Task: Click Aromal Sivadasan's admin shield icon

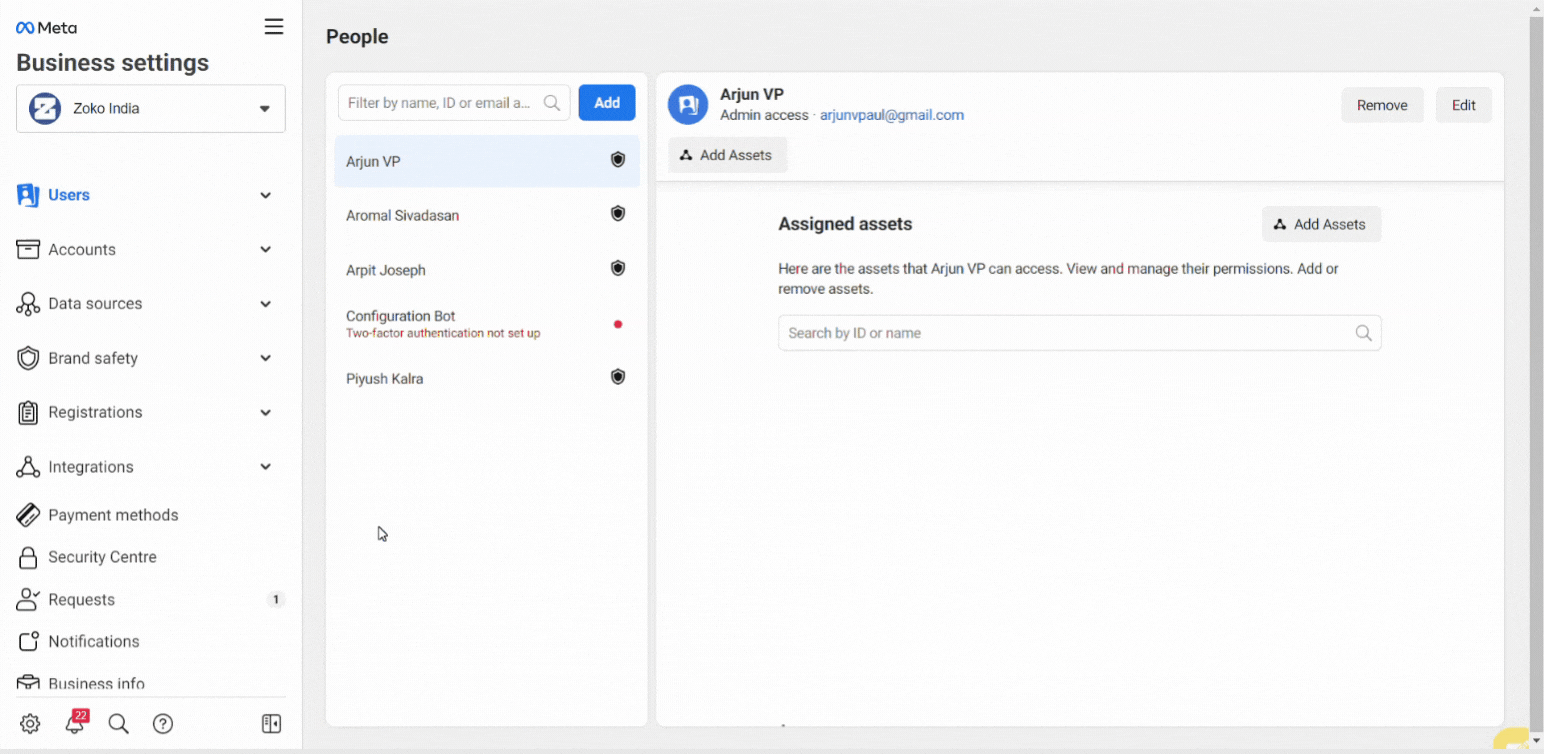Action: [x=618, y=214]
